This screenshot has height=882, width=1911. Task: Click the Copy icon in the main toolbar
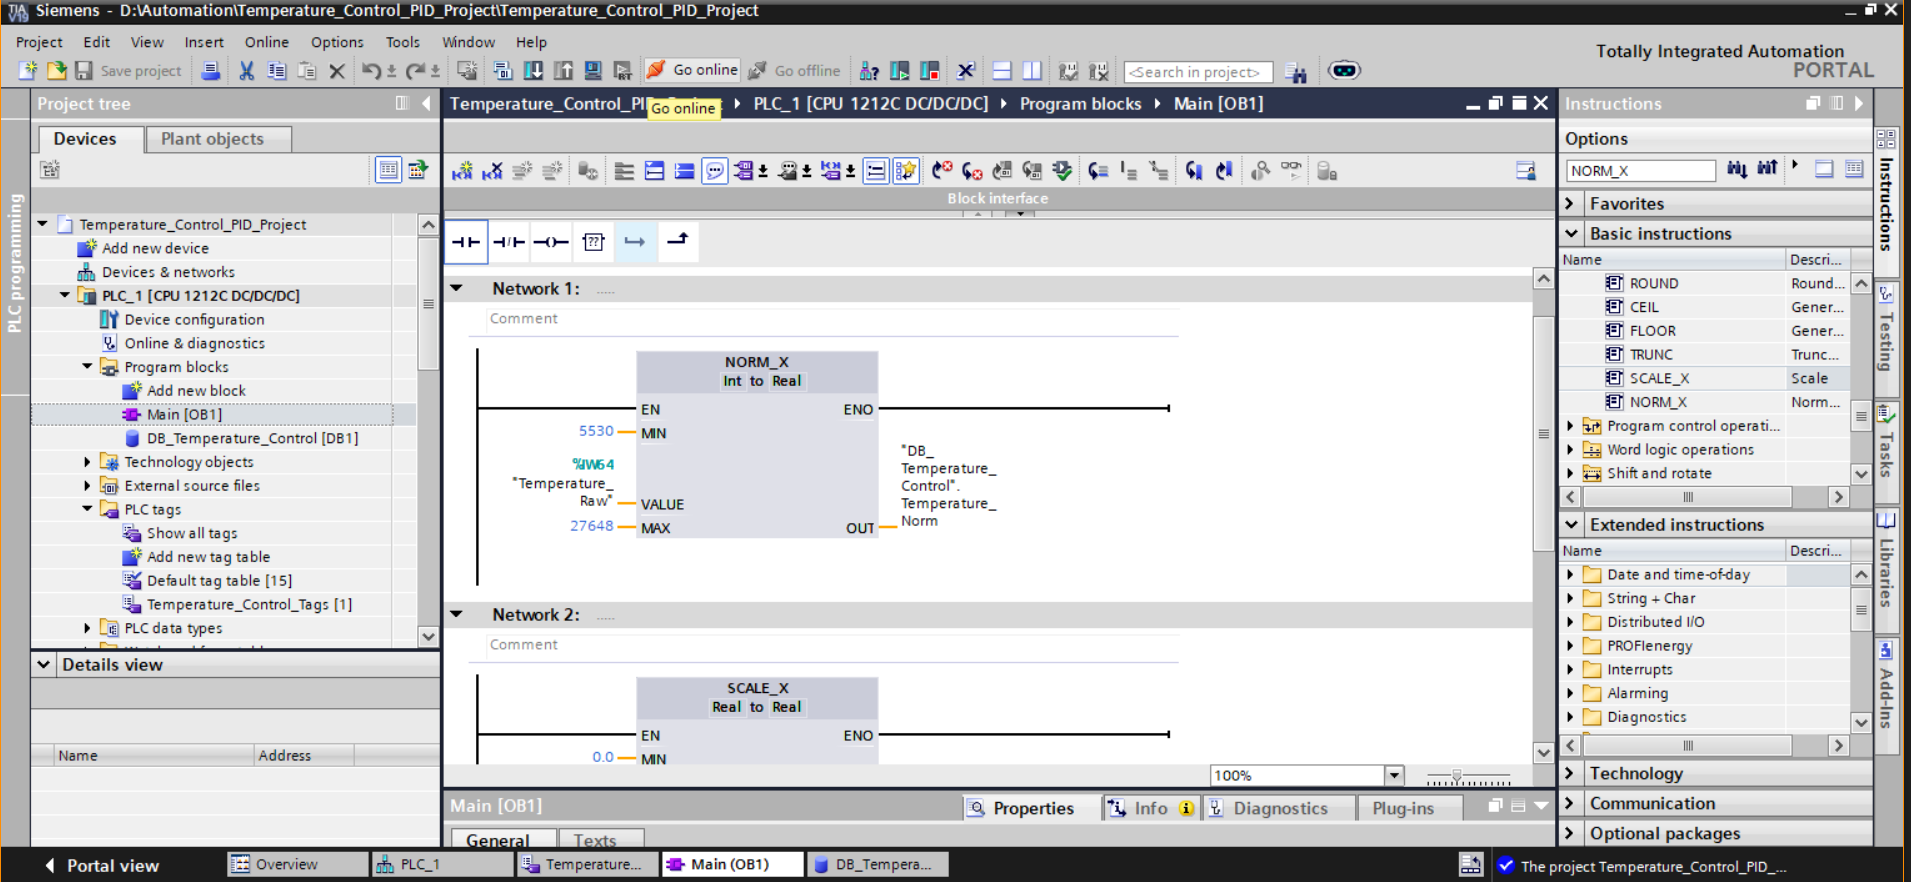[x=276, y=71]
